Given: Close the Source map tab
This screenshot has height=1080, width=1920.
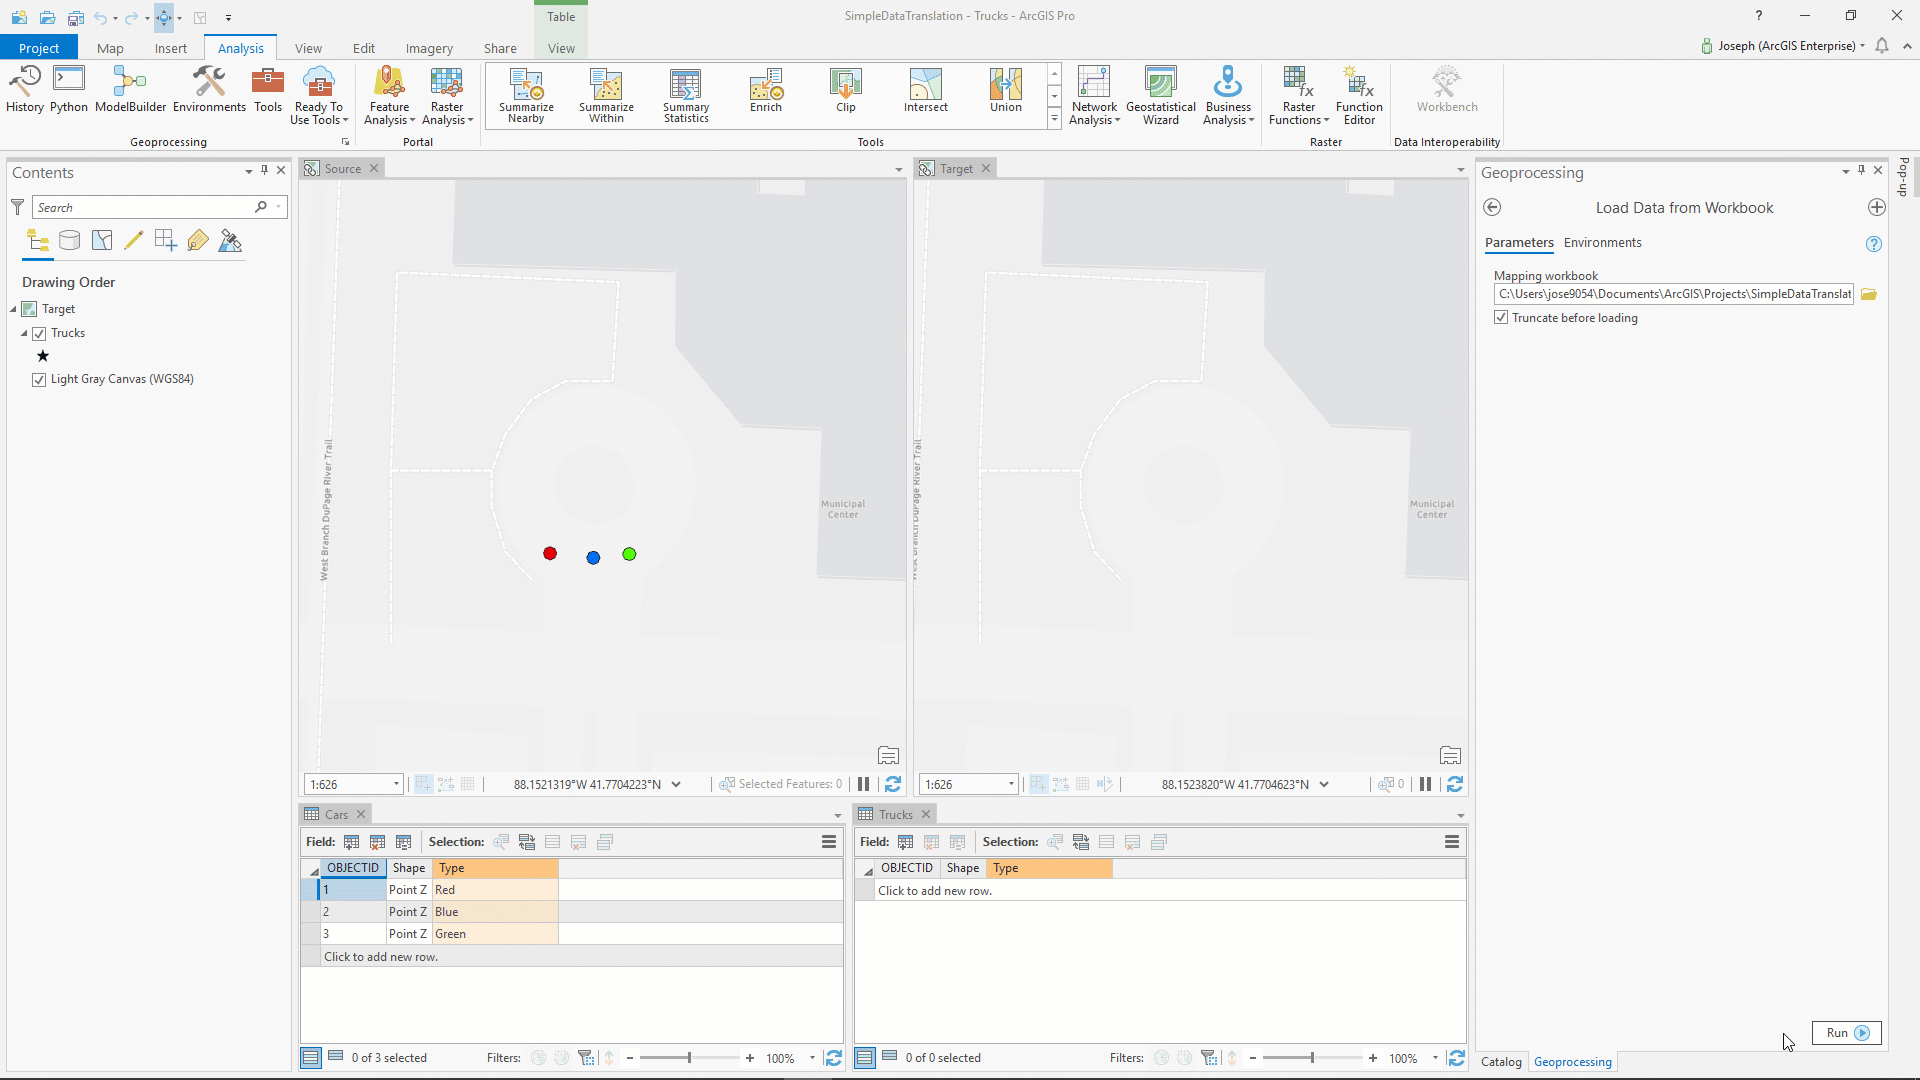Looking at the screenshot, I should click(x=374, y=168).
